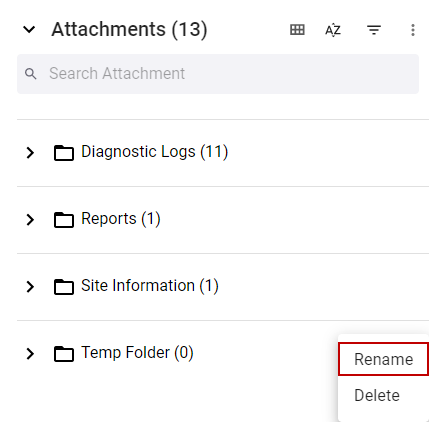Image resolution: width=429 pixels, height=422 pixels.
Task: Open the Attachments more-options menu
Action: tap(413, 30)
